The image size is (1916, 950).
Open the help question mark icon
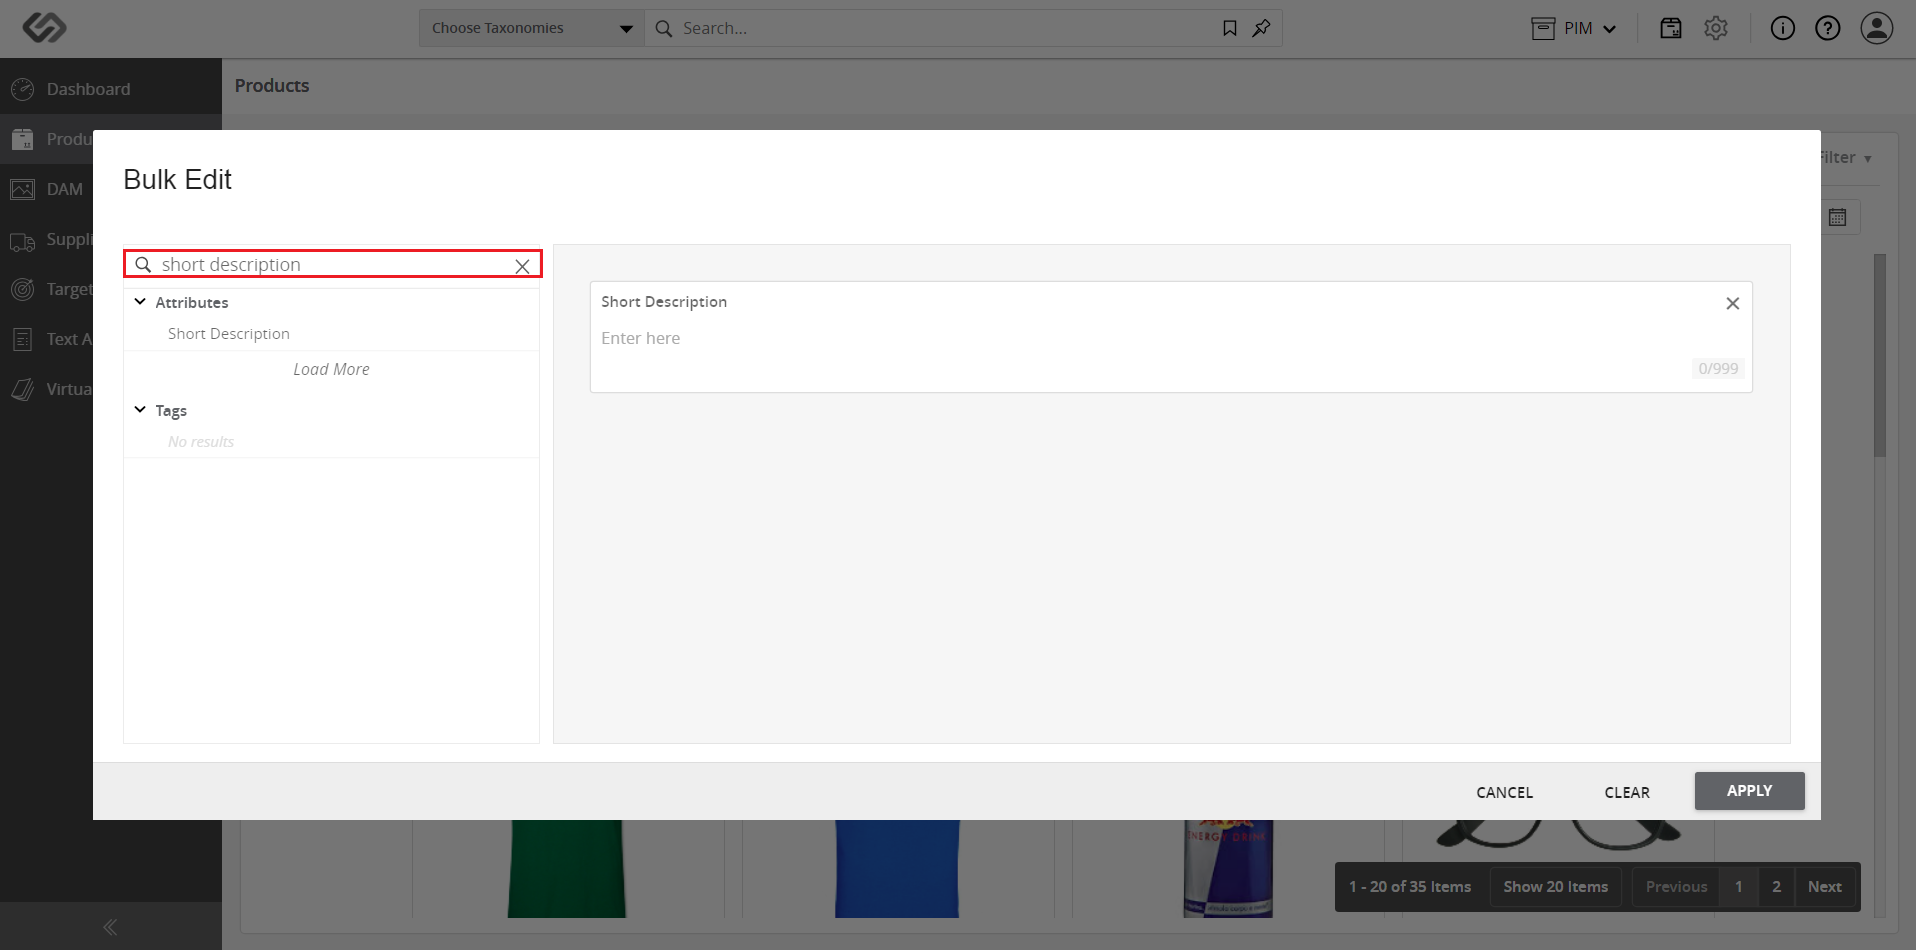pyautogui.click(x=1828, y=28)
